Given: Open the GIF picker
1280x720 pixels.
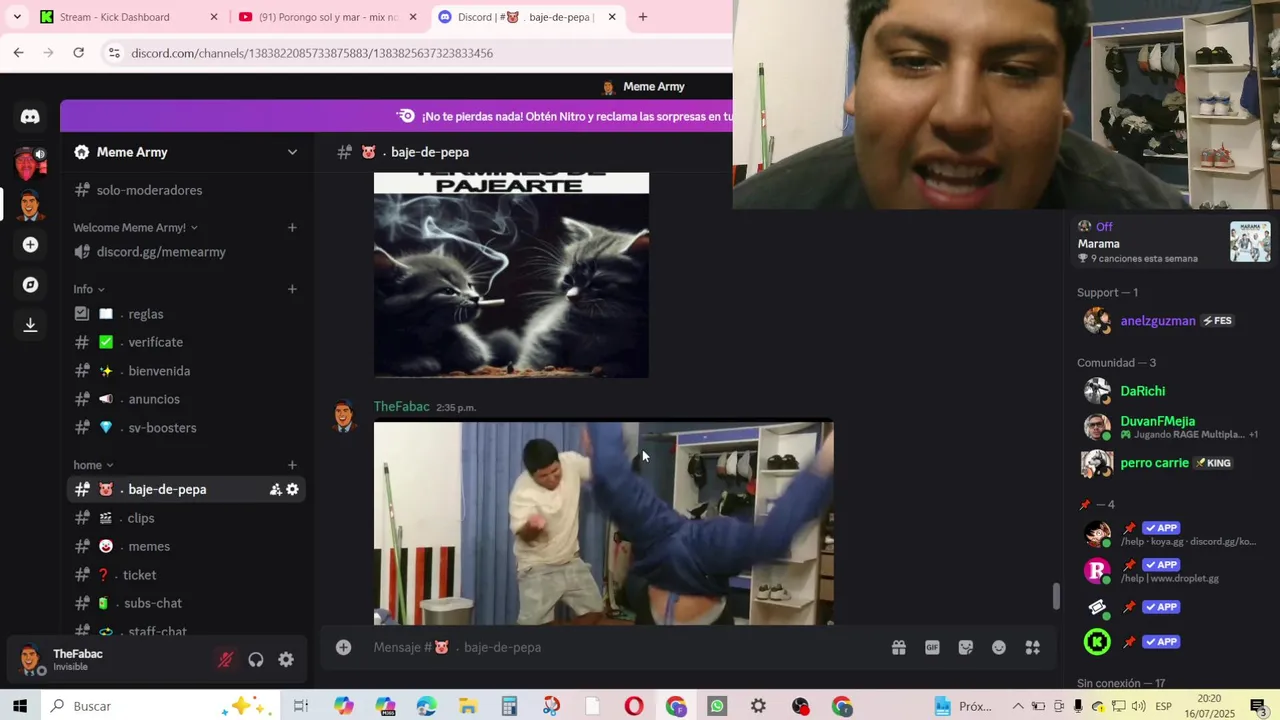Looking at the screenshot, I should [x=932, y=648].
